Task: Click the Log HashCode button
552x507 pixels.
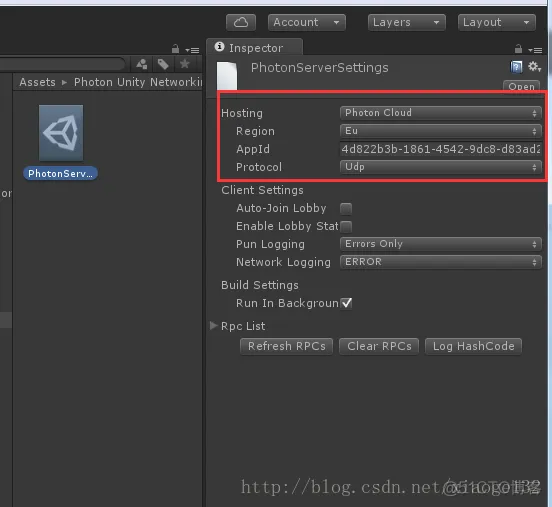Action: pos(473,346)
